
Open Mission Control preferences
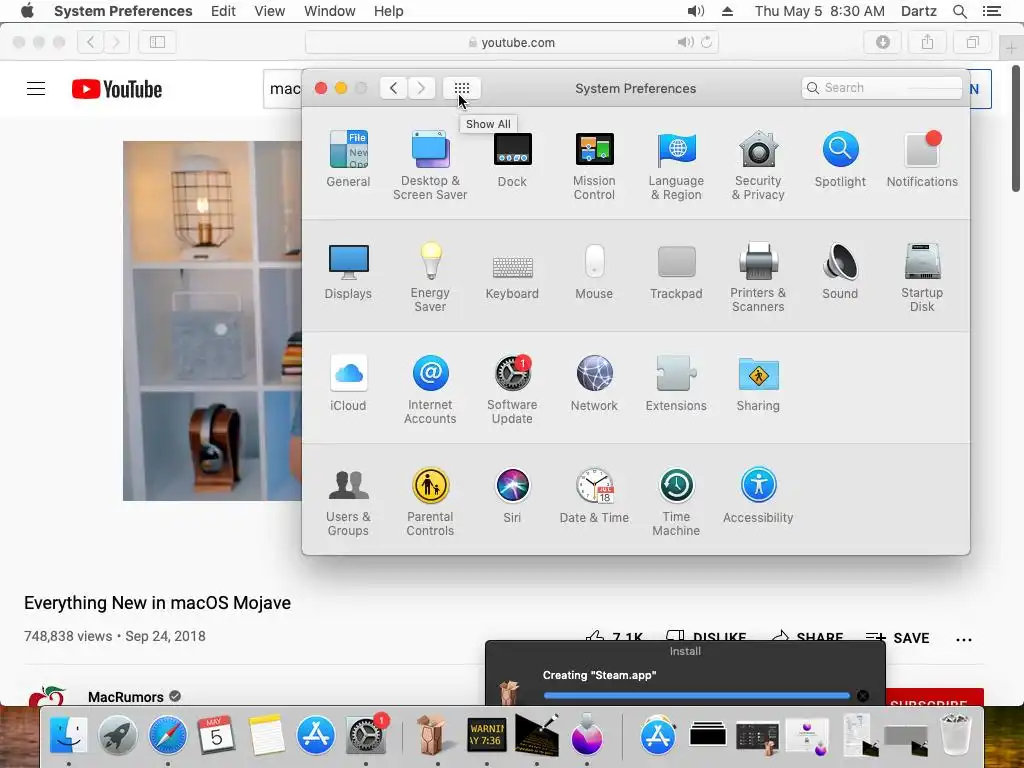(x=594, y=165)
